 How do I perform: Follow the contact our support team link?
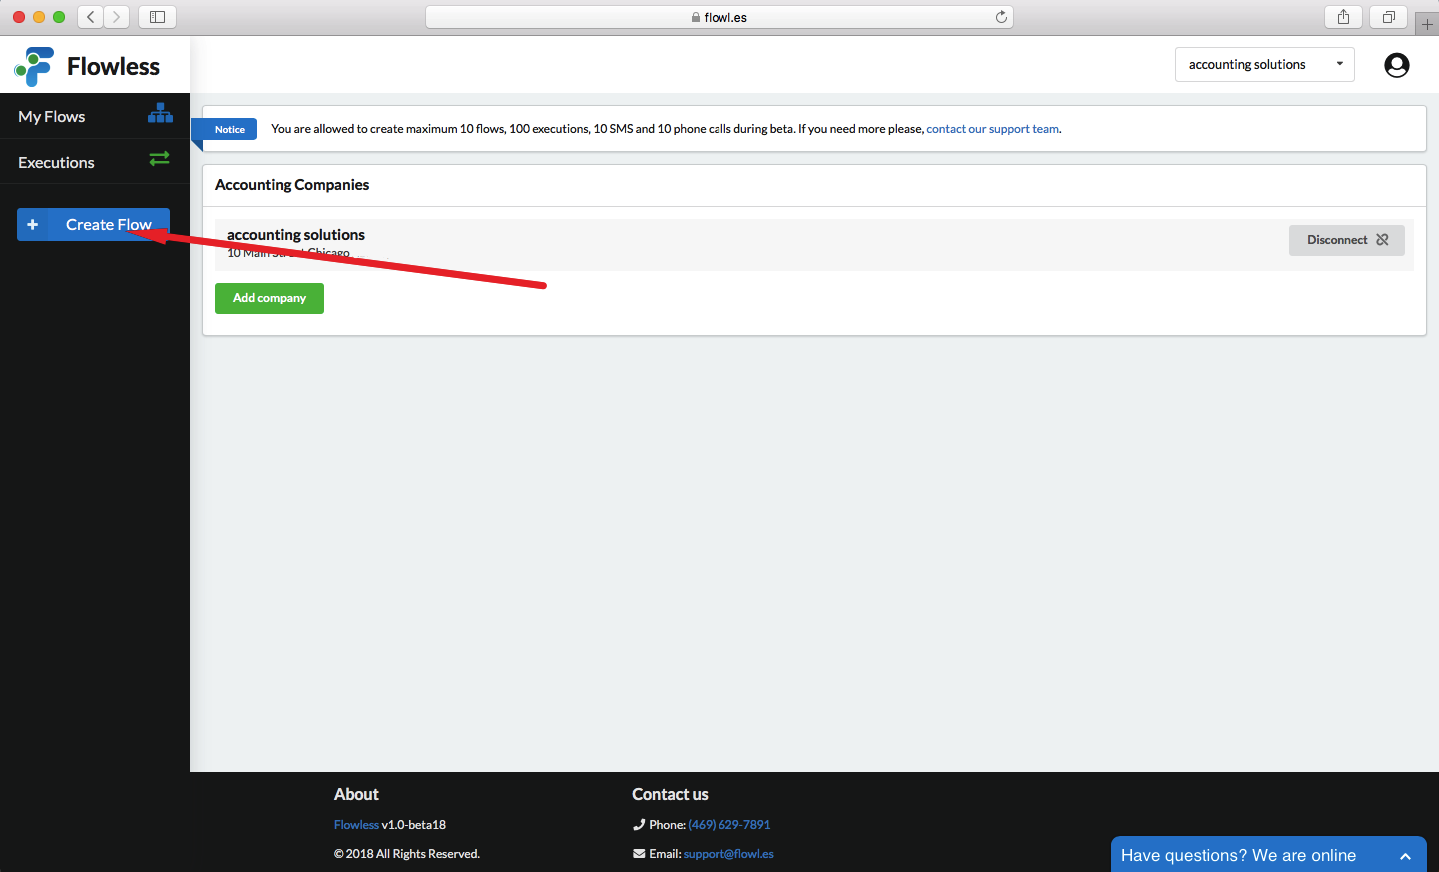(992, 129)
